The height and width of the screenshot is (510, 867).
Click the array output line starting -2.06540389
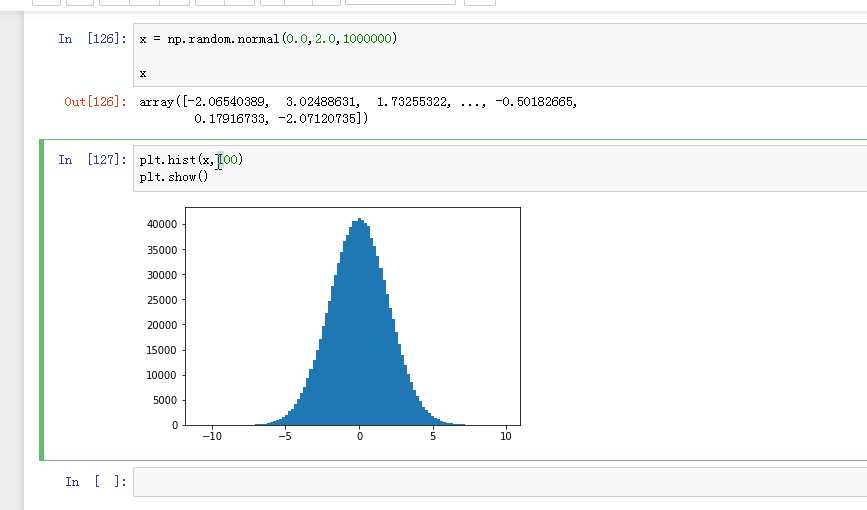click(x=358, y=102)
